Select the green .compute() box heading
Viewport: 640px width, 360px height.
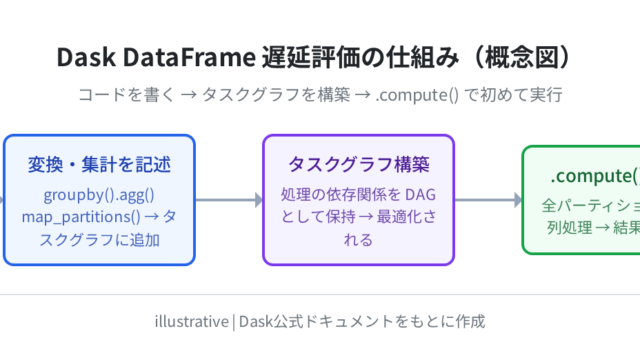595,176
